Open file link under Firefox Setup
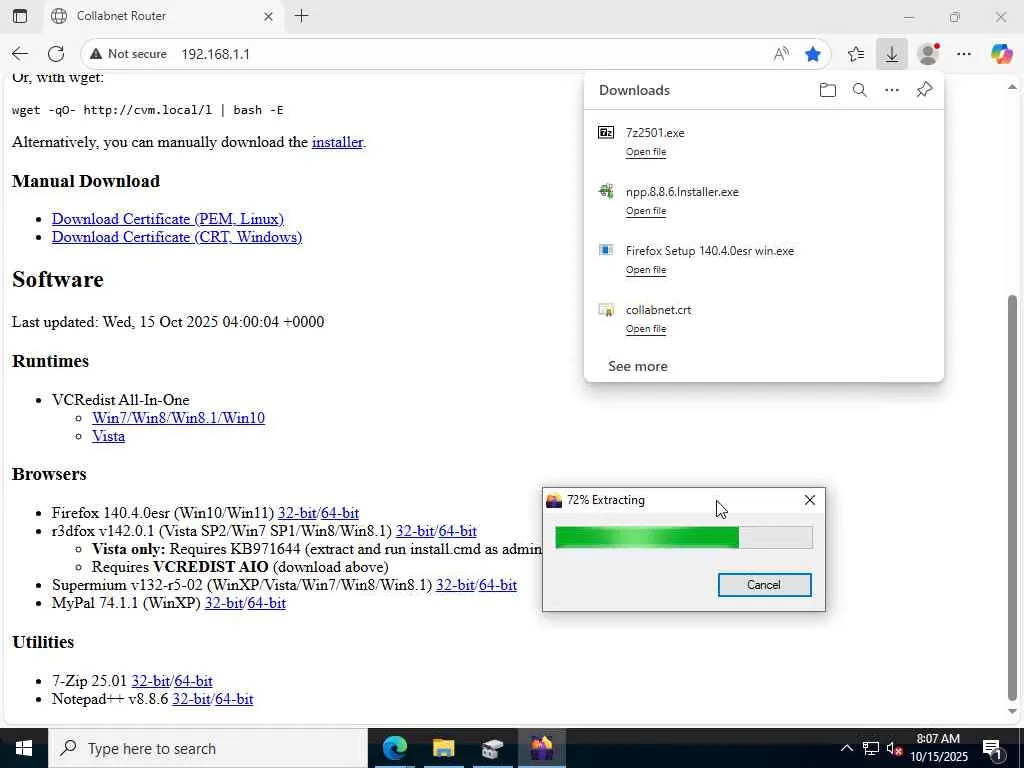1024x768 pixels. point(646,270)
